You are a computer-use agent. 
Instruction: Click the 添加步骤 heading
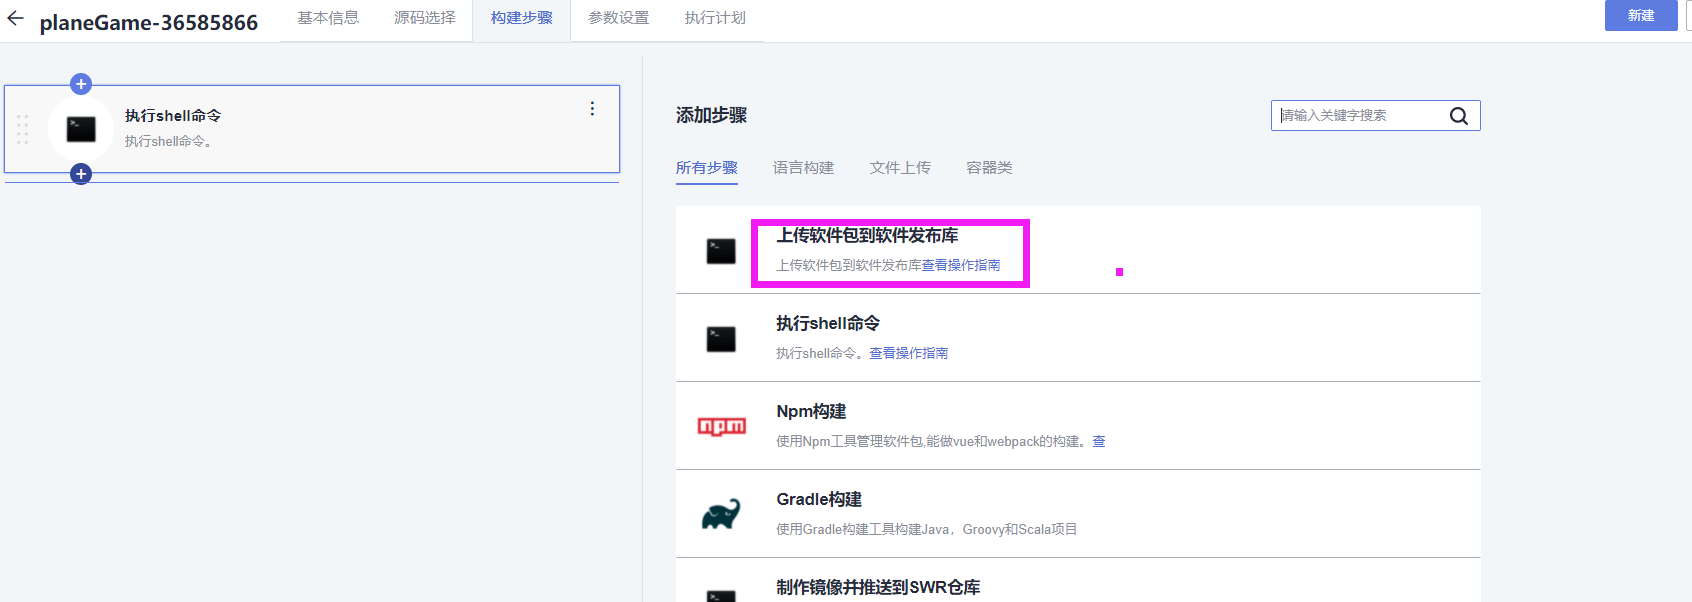[x=711, y=116]
